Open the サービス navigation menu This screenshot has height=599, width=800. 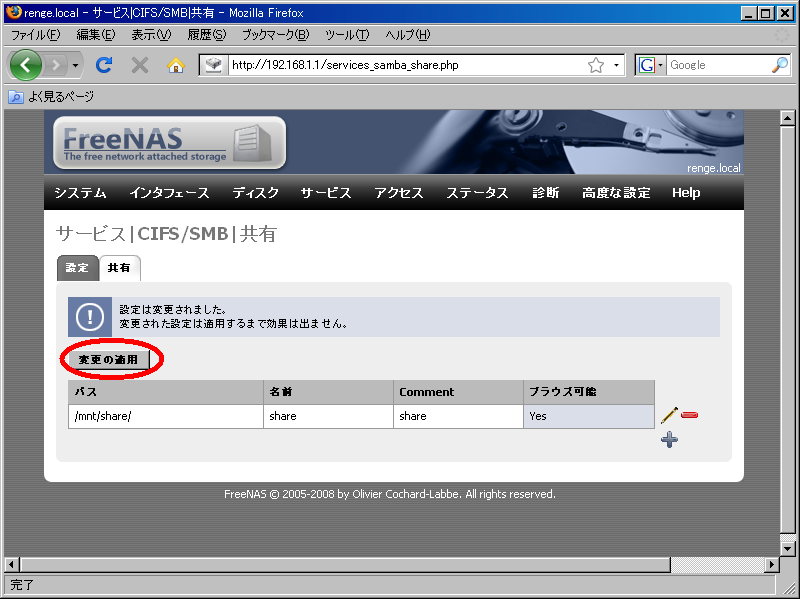tap(326, 193)
